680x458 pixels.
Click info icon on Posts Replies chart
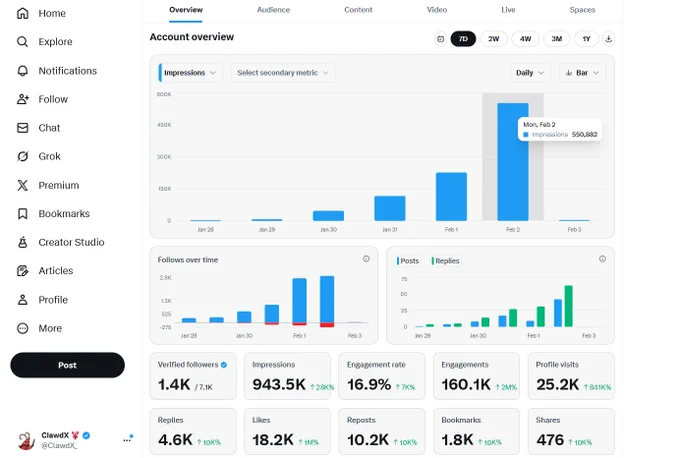click(602, 259)
